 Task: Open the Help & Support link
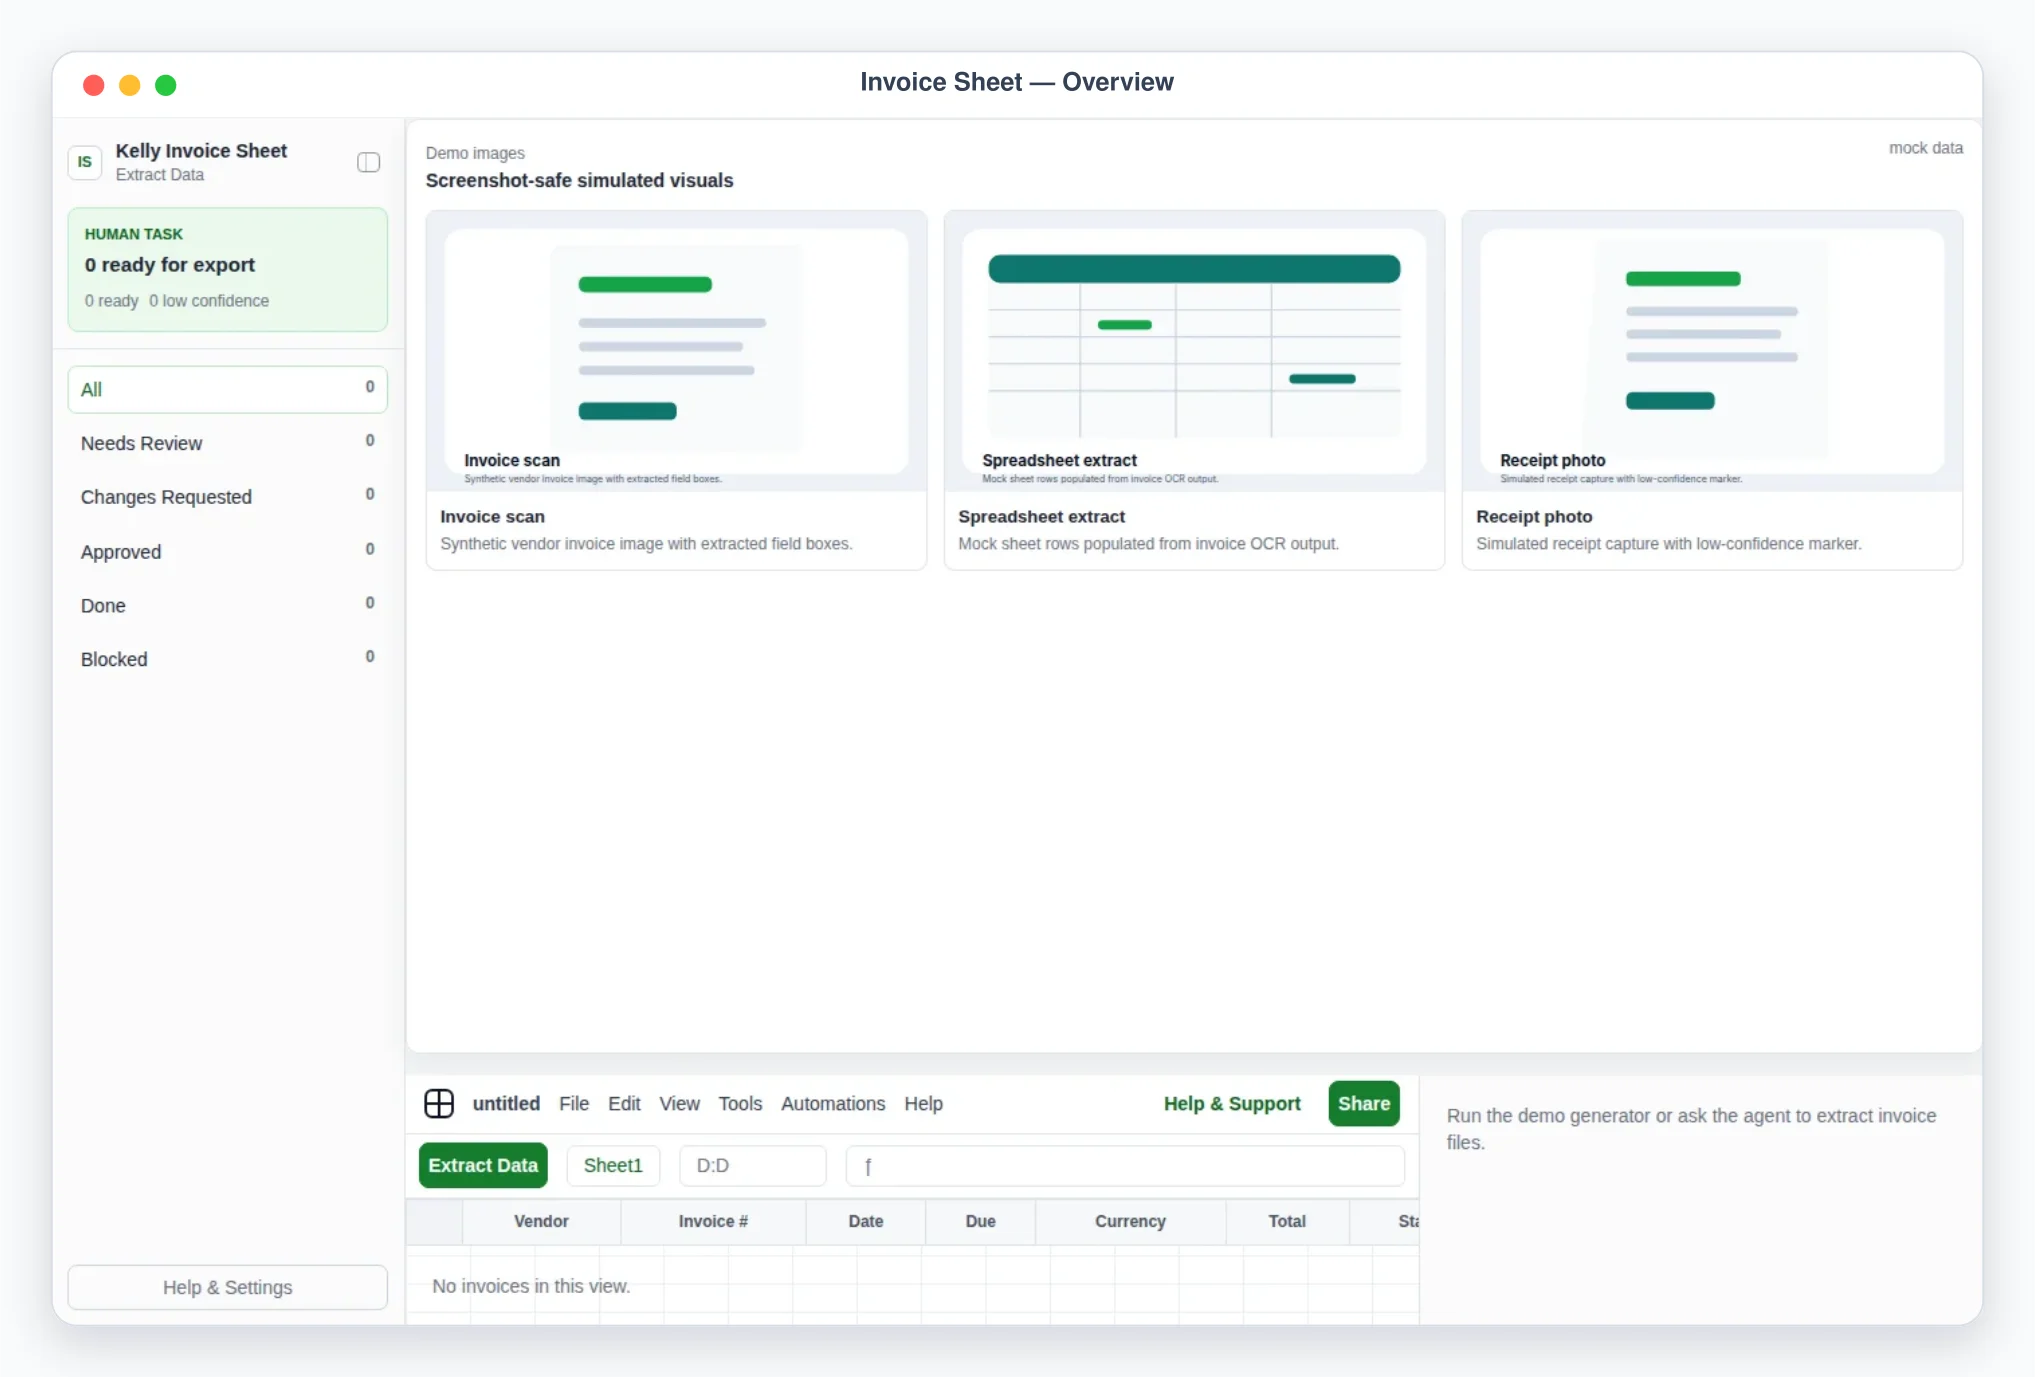[x=1232, y=1103]
